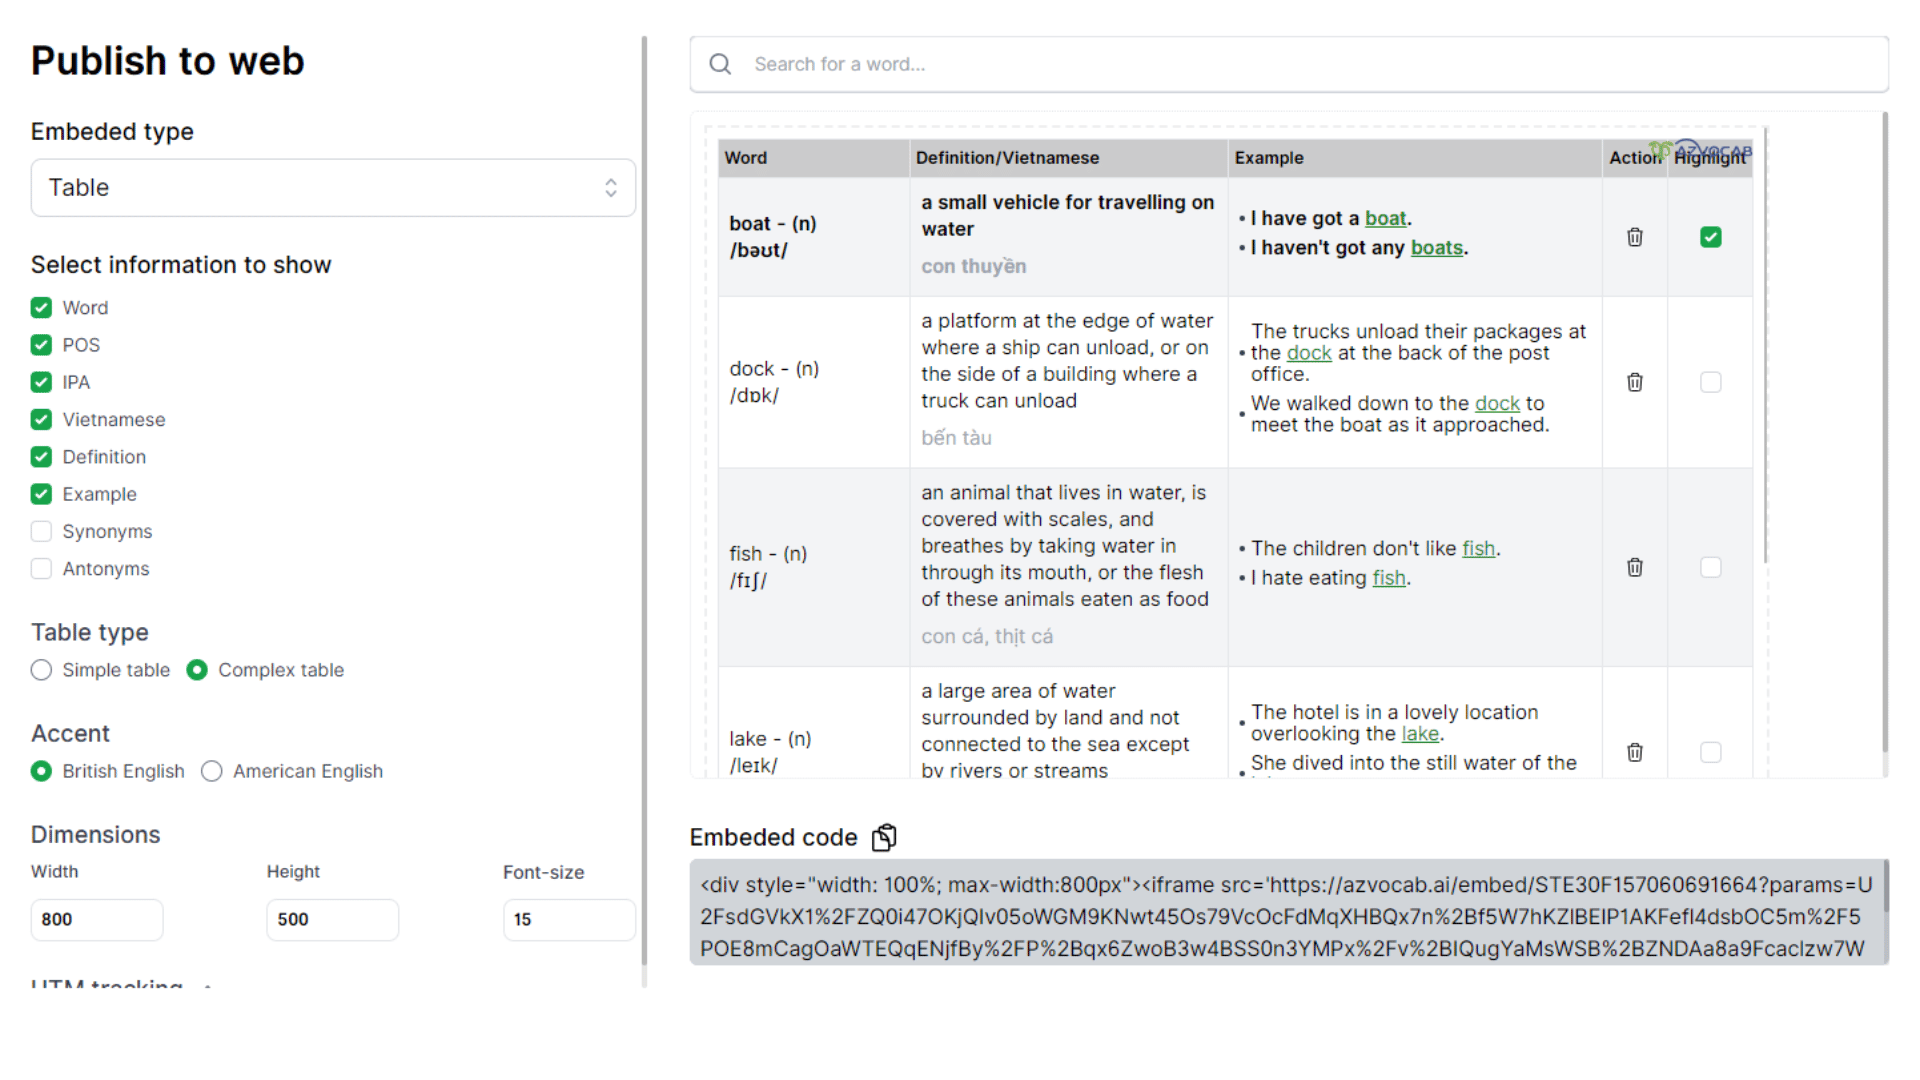Screen dimensions: 1920x1080
Task: Click the delete icon for lake entry
Action: click(x=1635, y=752)
